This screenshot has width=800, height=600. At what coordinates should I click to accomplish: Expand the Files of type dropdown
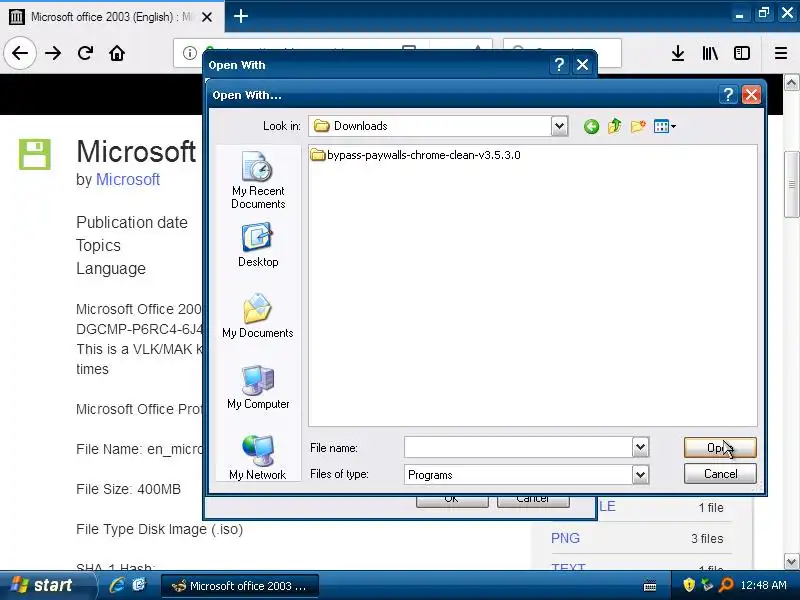pos(640,474)
